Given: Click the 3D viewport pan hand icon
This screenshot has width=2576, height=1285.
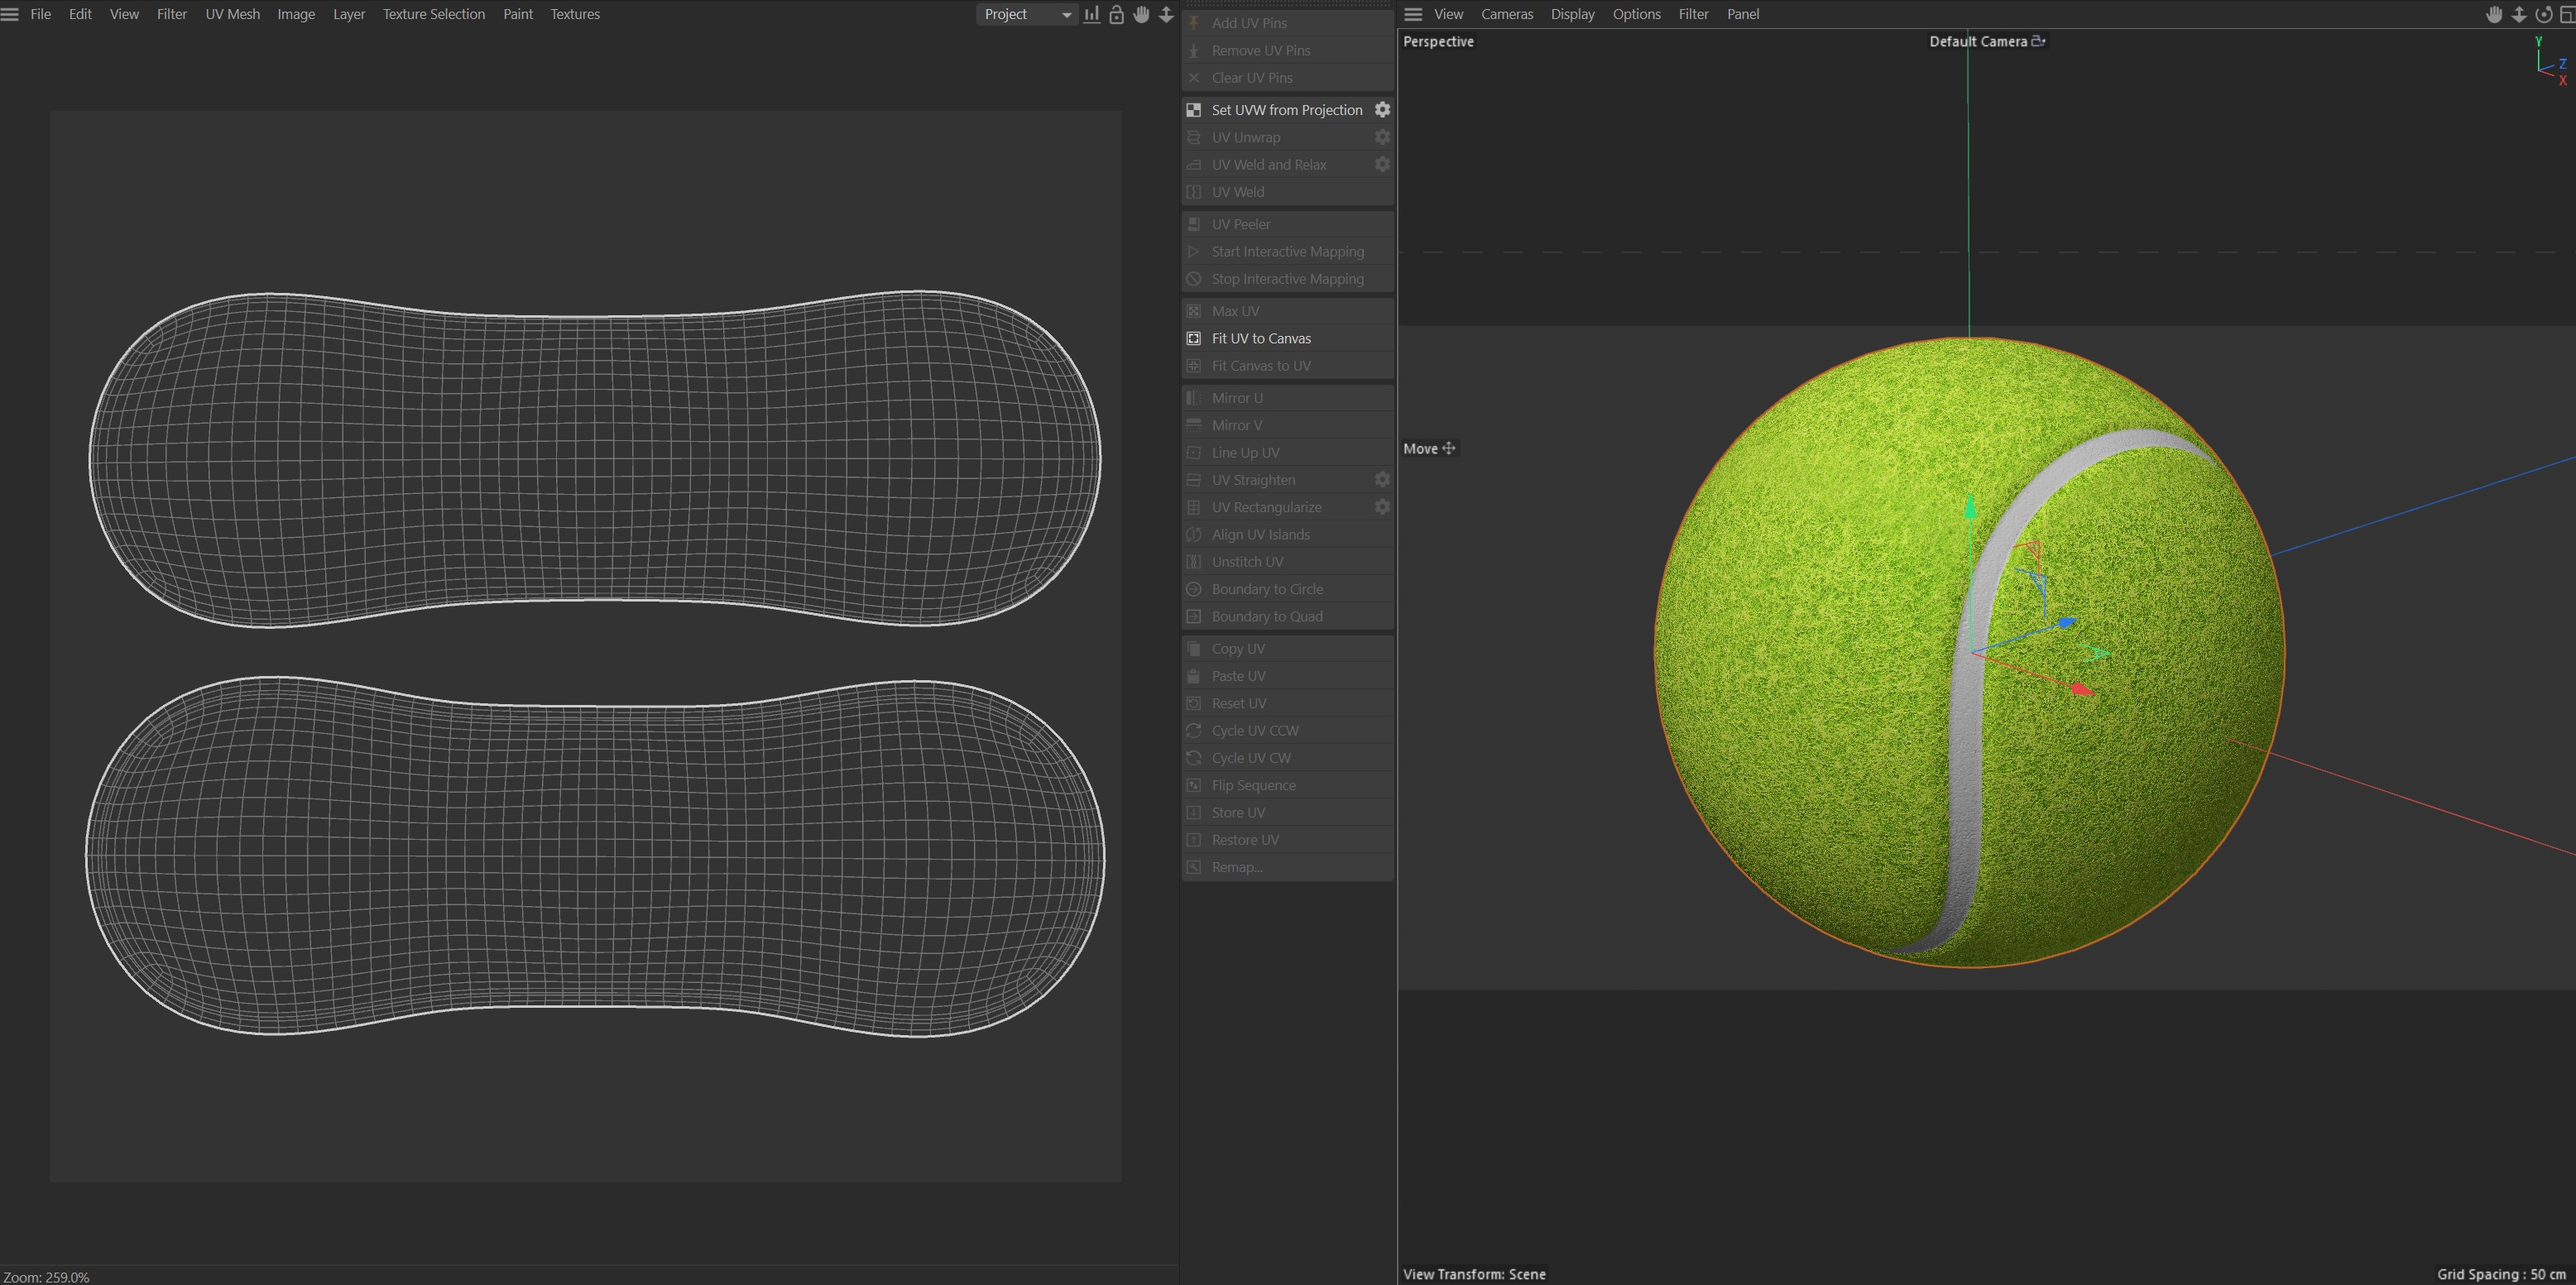Looking at the screenshot, I should [2494, 14].
